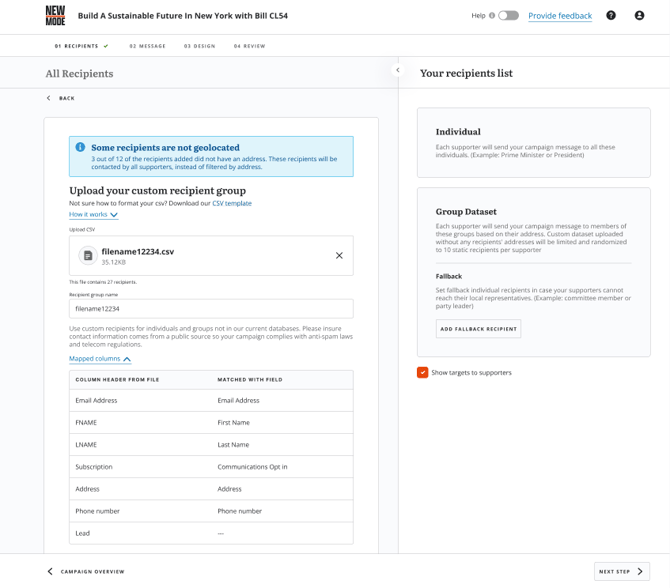Screen dimensions: 670x588
Task: Download the CSV template link
Action: (231, 203)
